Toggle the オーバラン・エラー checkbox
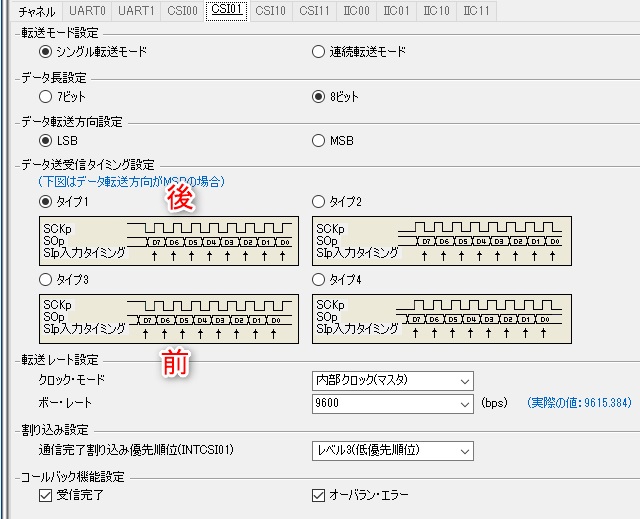This screenshot has width=640, height=519. pyautogui.click(x=319, y=495)
